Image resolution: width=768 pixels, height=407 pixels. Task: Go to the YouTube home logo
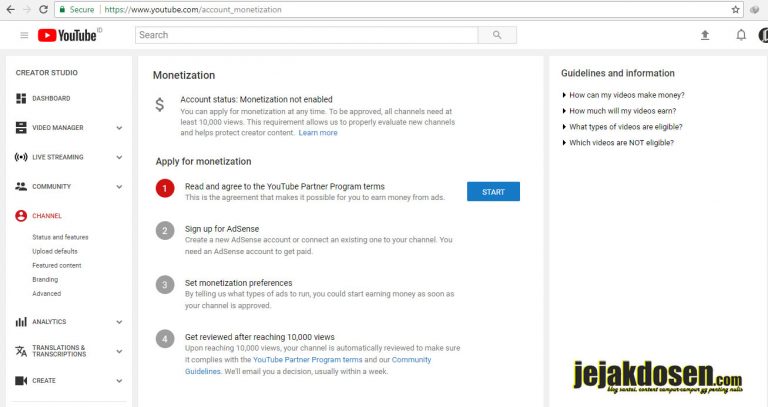(70, 35)
